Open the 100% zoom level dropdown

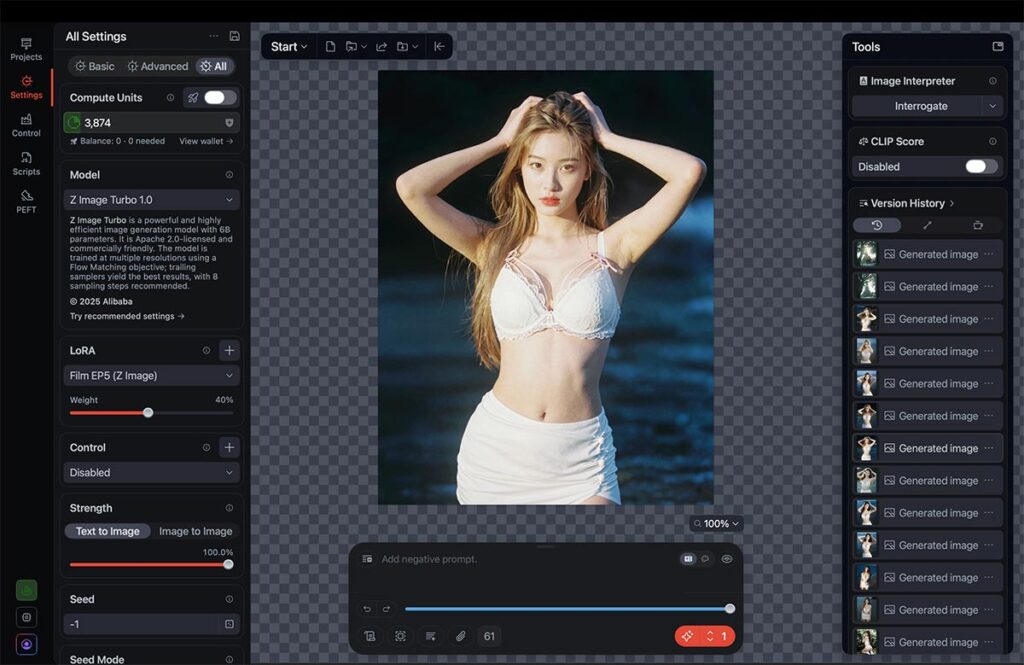[x=716, y=524]
